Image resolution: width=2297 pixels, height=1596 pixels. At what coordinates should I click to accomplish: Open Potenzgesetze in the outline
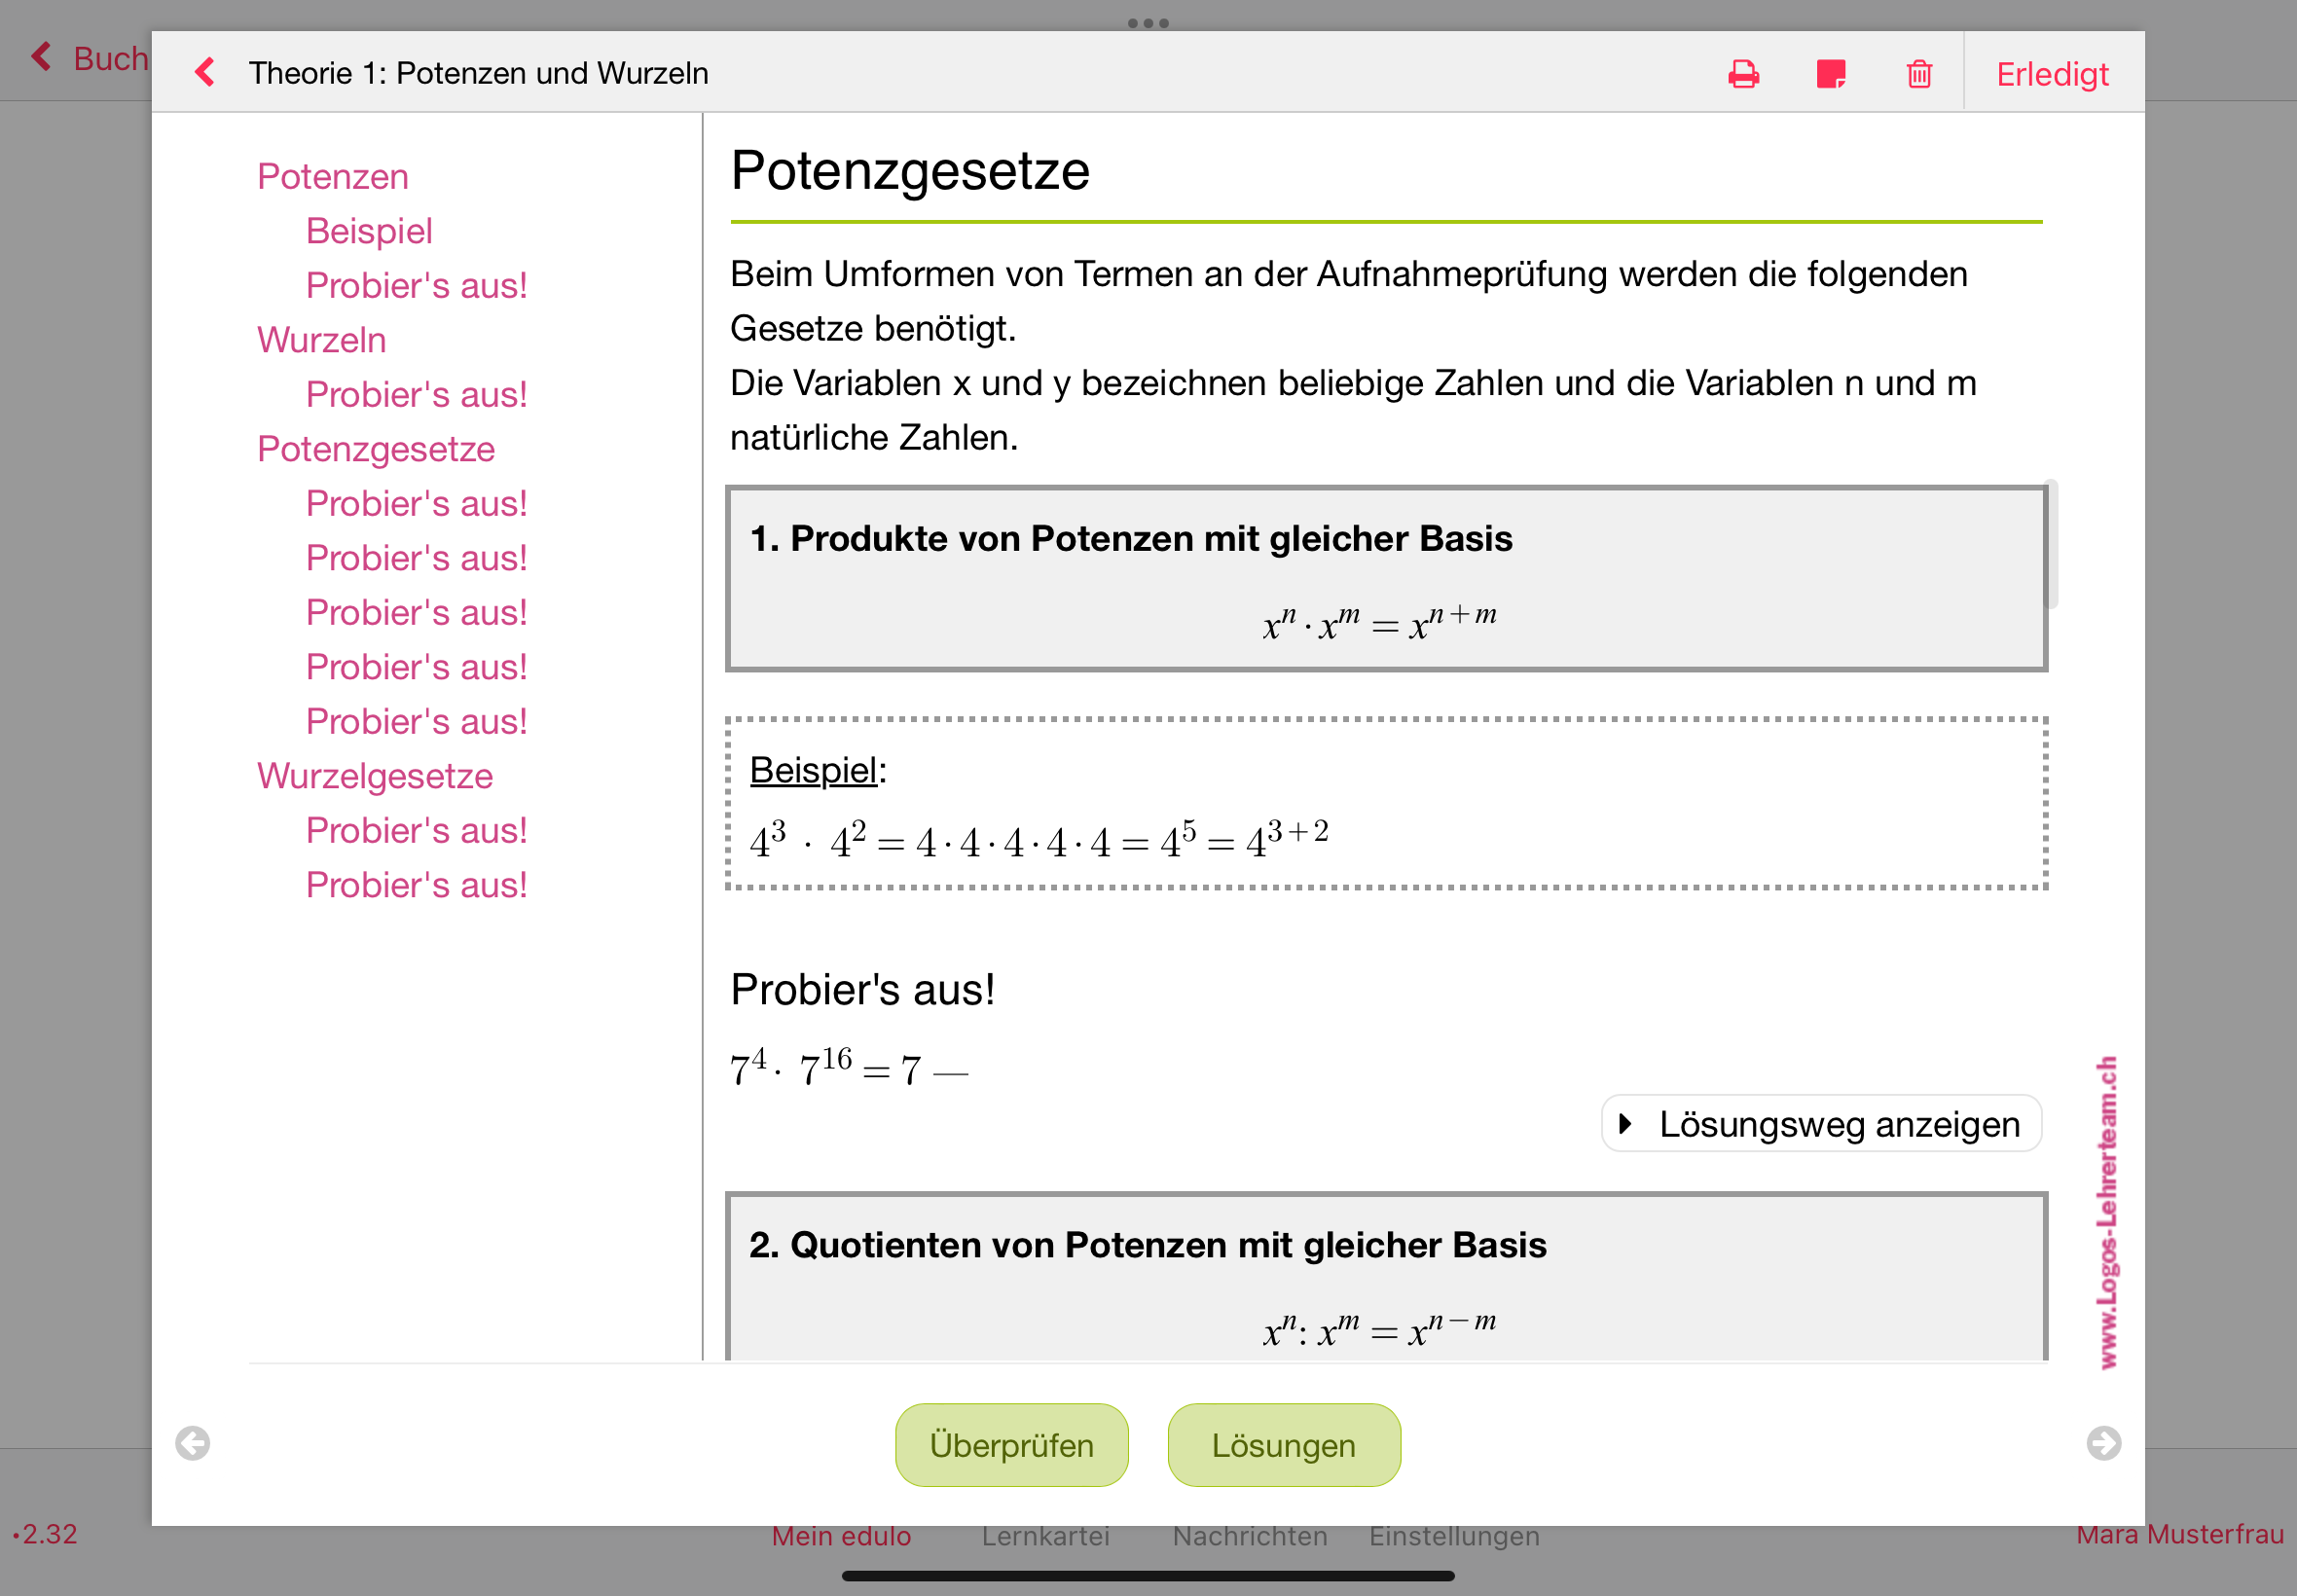pyautogui.click(x=376, y=449)
